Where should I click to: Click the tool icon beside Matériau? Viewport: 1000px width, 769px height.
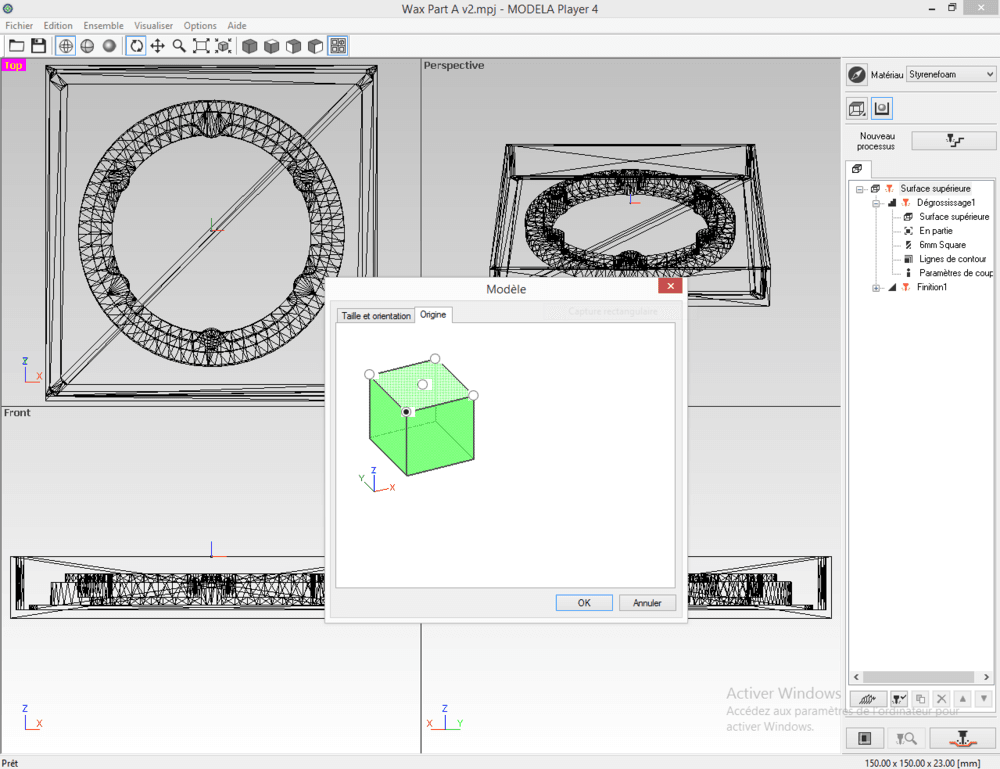coord(857,75)
